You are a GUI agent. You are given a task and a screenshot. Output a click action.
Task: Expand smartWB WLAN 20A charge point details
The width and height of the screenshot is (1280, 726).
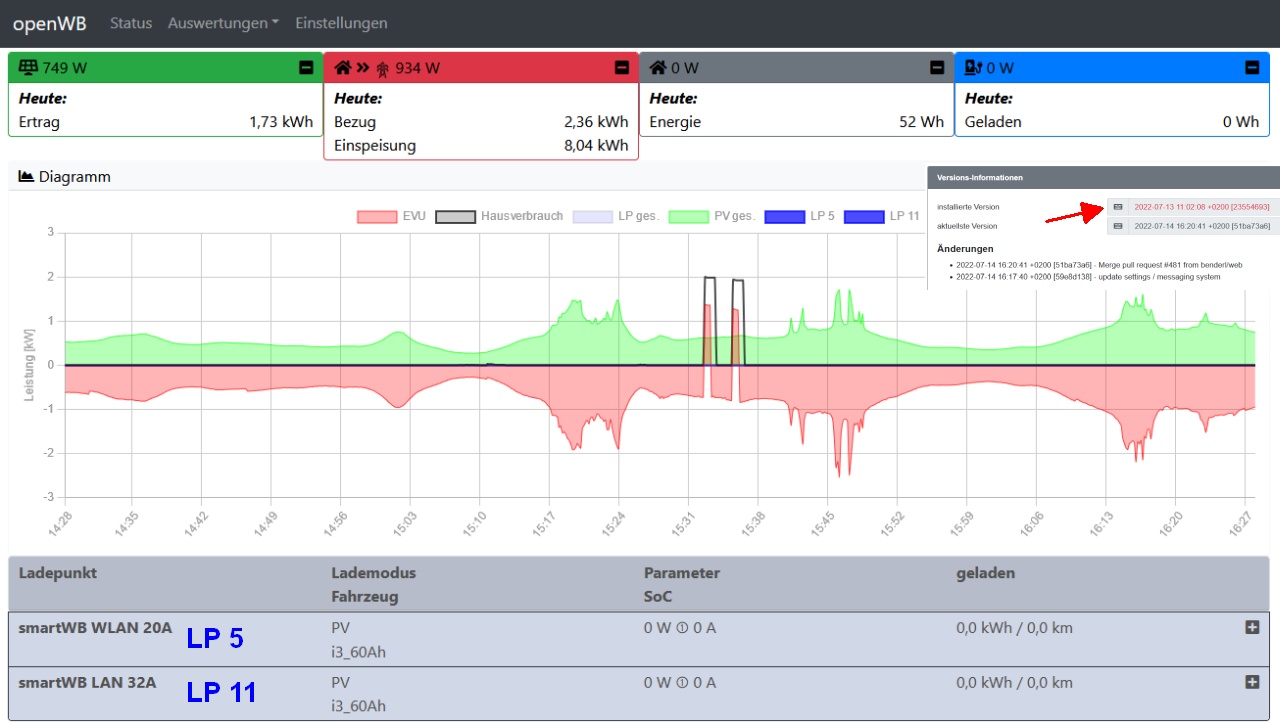click(x=1251, y=627)
